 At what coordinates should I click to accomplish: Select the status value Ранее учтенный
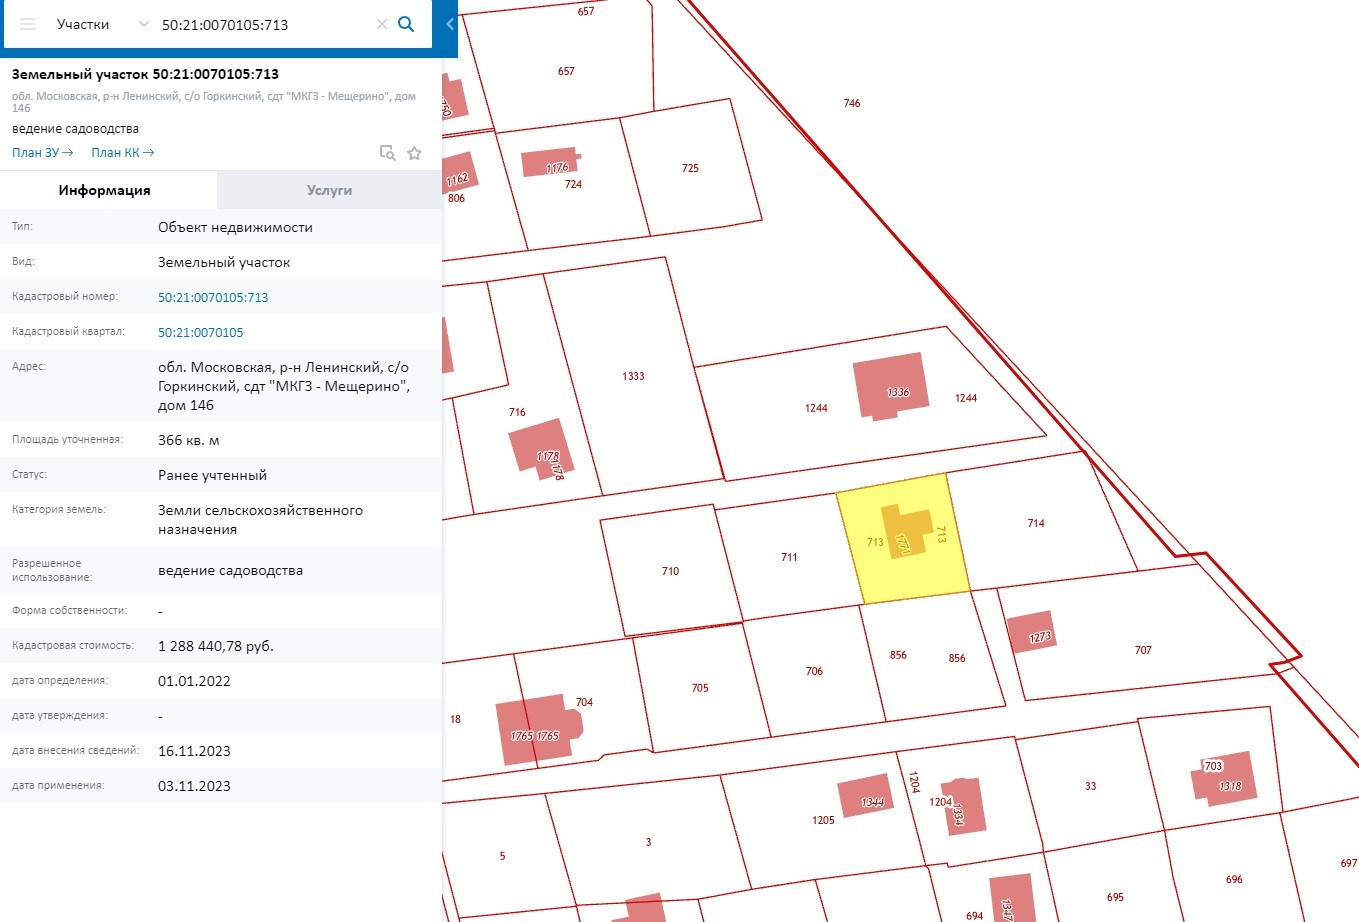point(212,475)
